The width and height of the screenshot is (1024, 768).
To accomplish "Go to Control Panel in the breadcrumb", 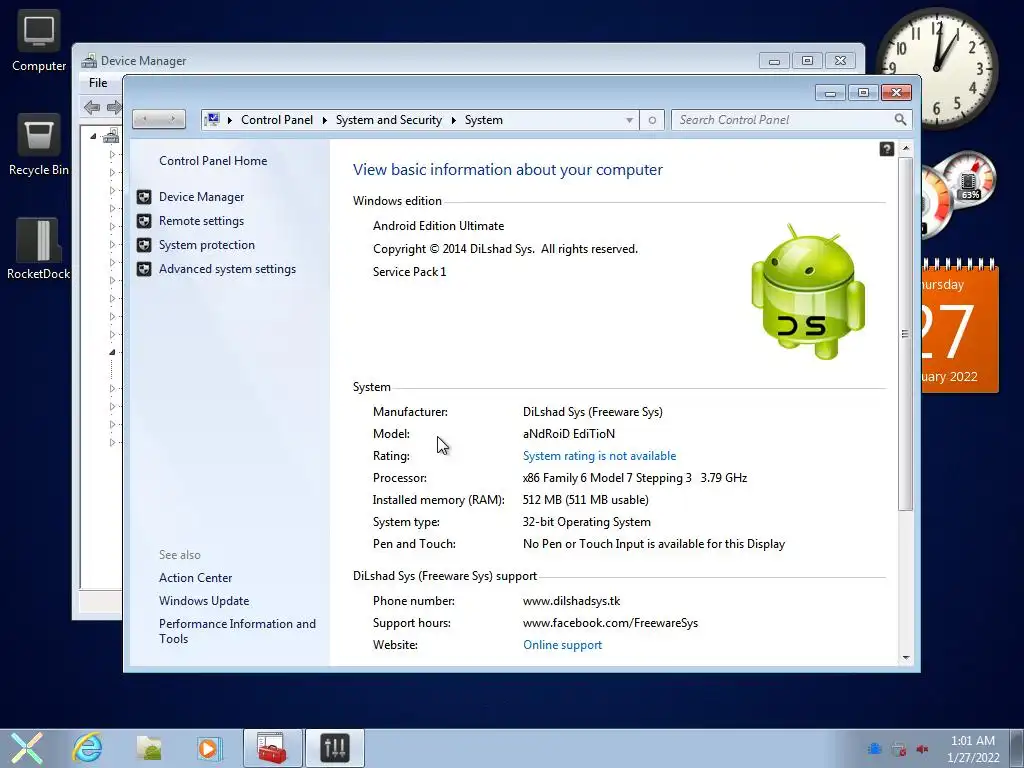I will pos(277,120).
